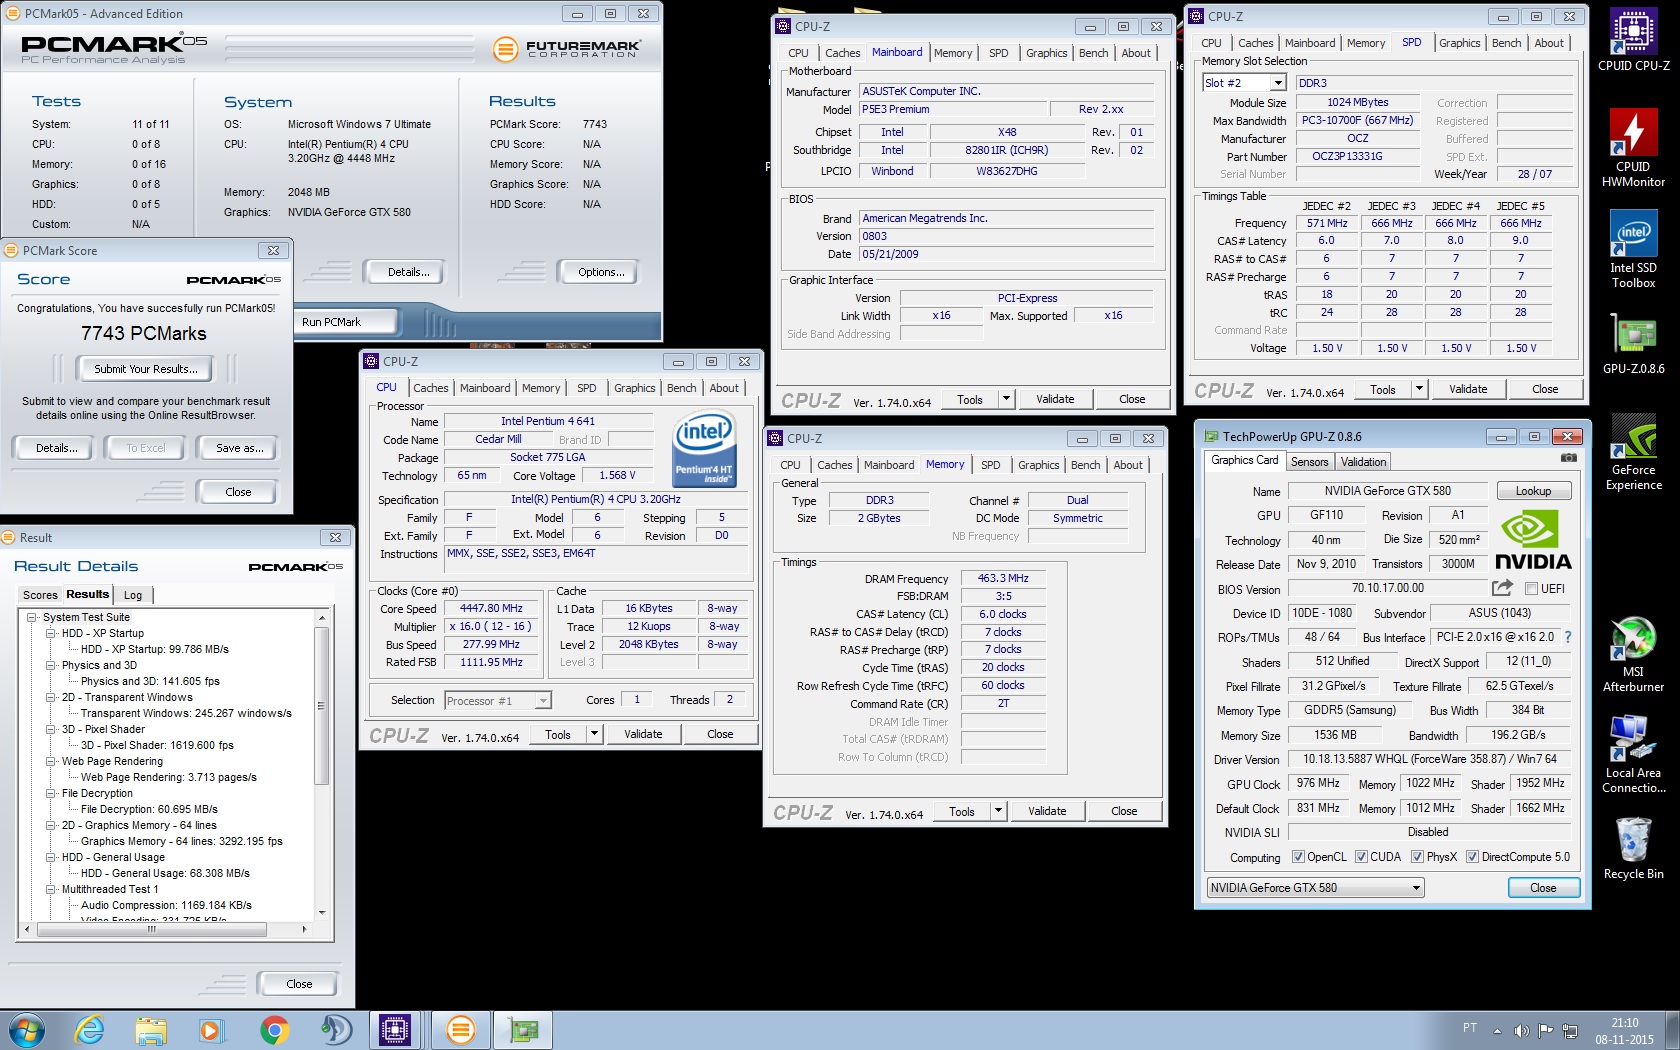
Task: Toggle the UEFI checkbox in GPU-Z
Action: [x=1531, y=588]
